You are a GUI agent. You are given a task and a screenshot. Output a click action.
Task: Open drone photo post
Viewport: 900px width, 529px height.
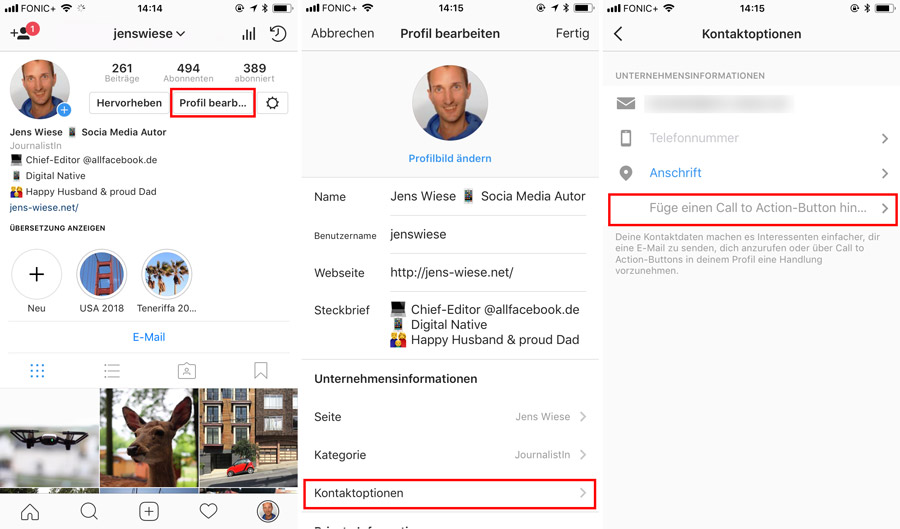[49, 440]
